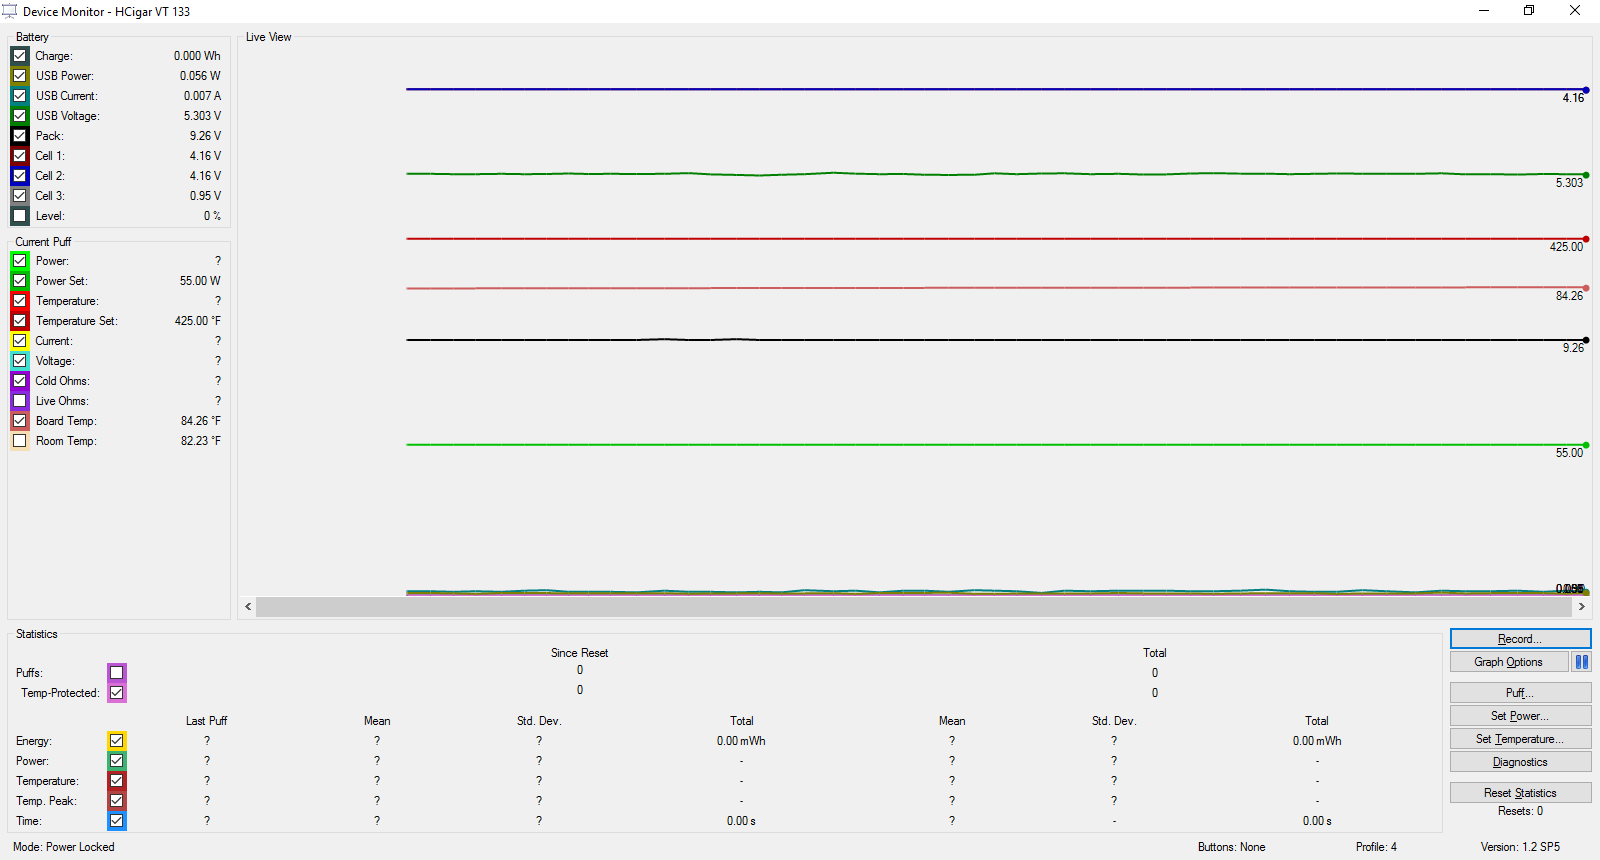Disable the Board Temp checkbox
Viewport: 1600px width, 860px height.
click(20, 421)
